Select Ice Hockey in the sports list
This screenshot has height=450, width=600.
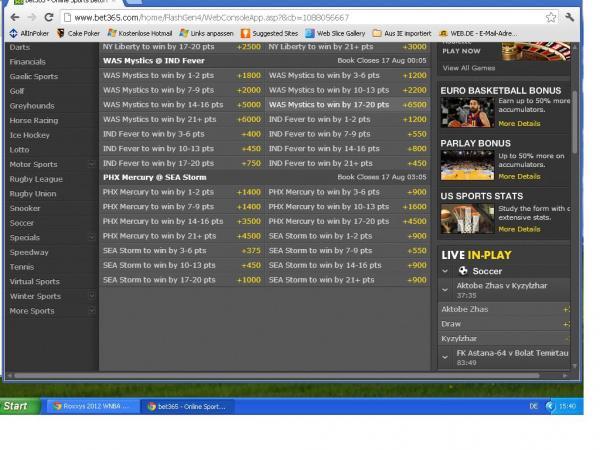point(29,135)
